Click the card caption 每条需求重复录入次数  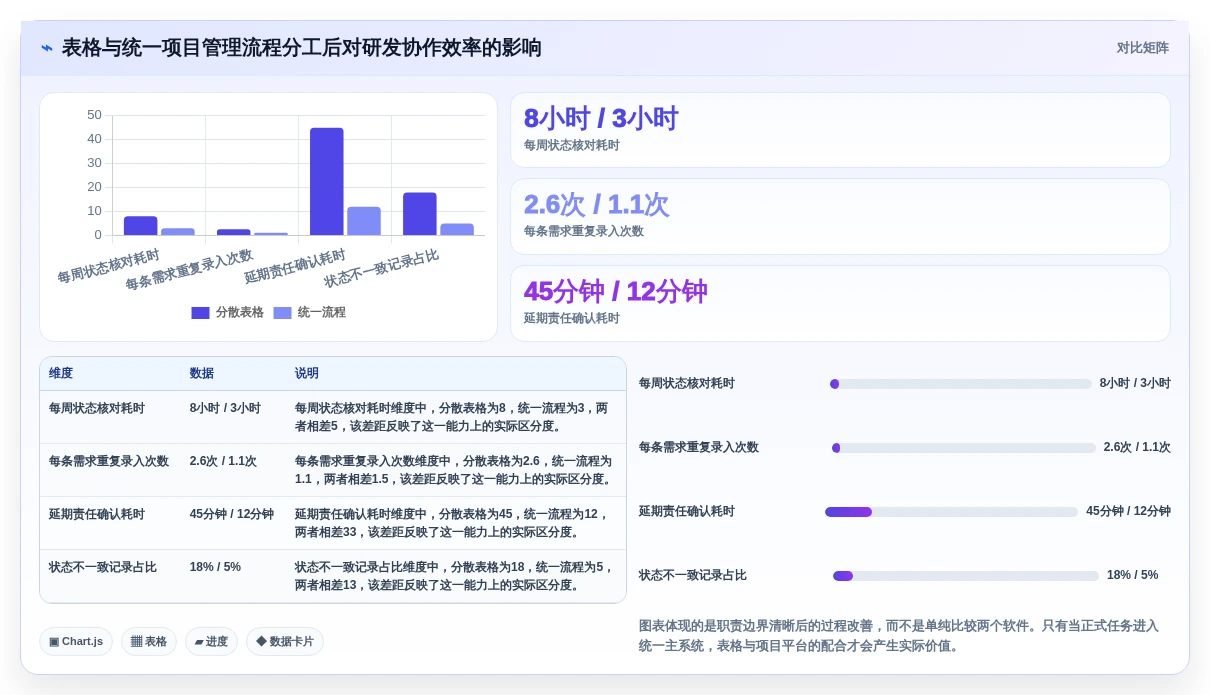584,231
